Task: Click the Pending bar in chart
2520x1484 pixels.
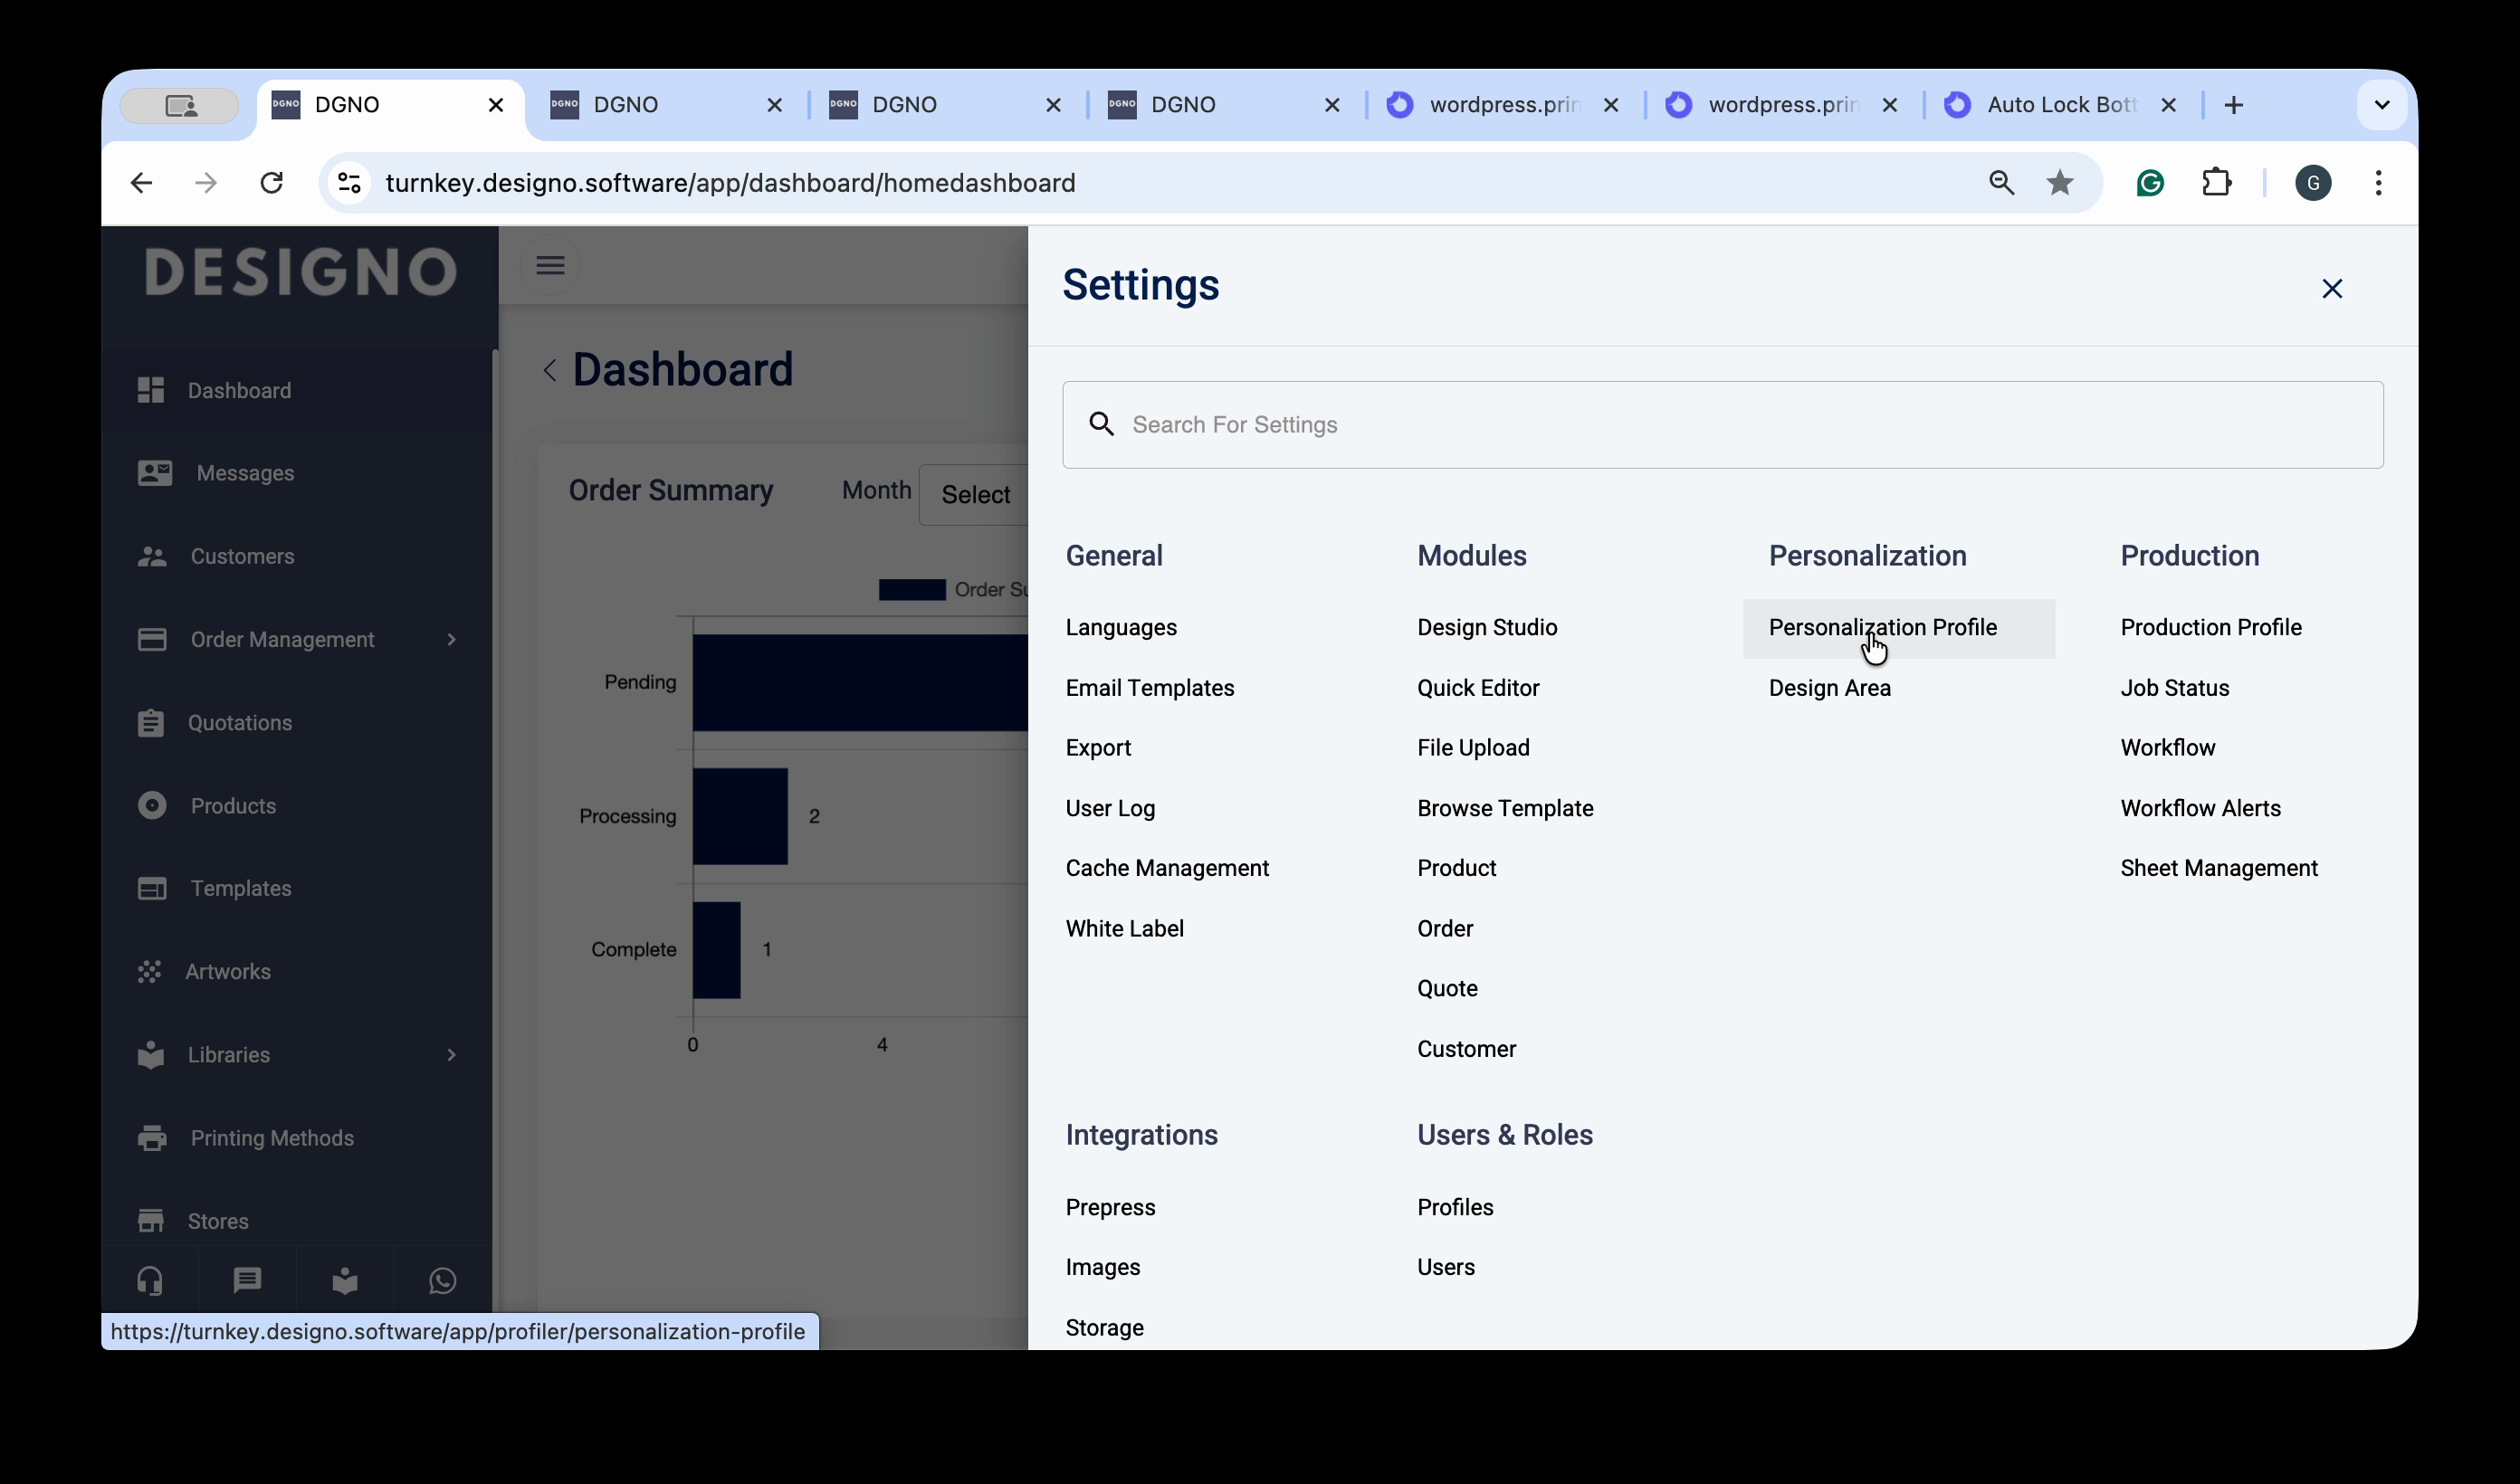Action: (x=860, y=683)
